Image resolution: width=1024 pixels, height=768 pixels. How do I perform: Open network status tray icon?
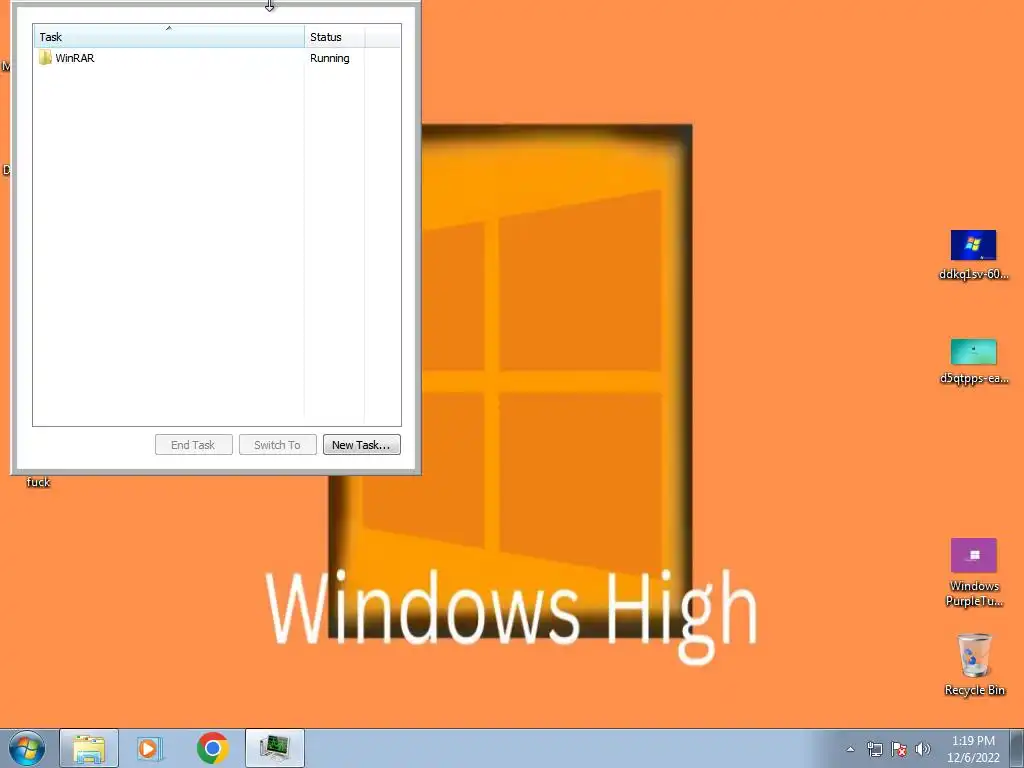874,749
